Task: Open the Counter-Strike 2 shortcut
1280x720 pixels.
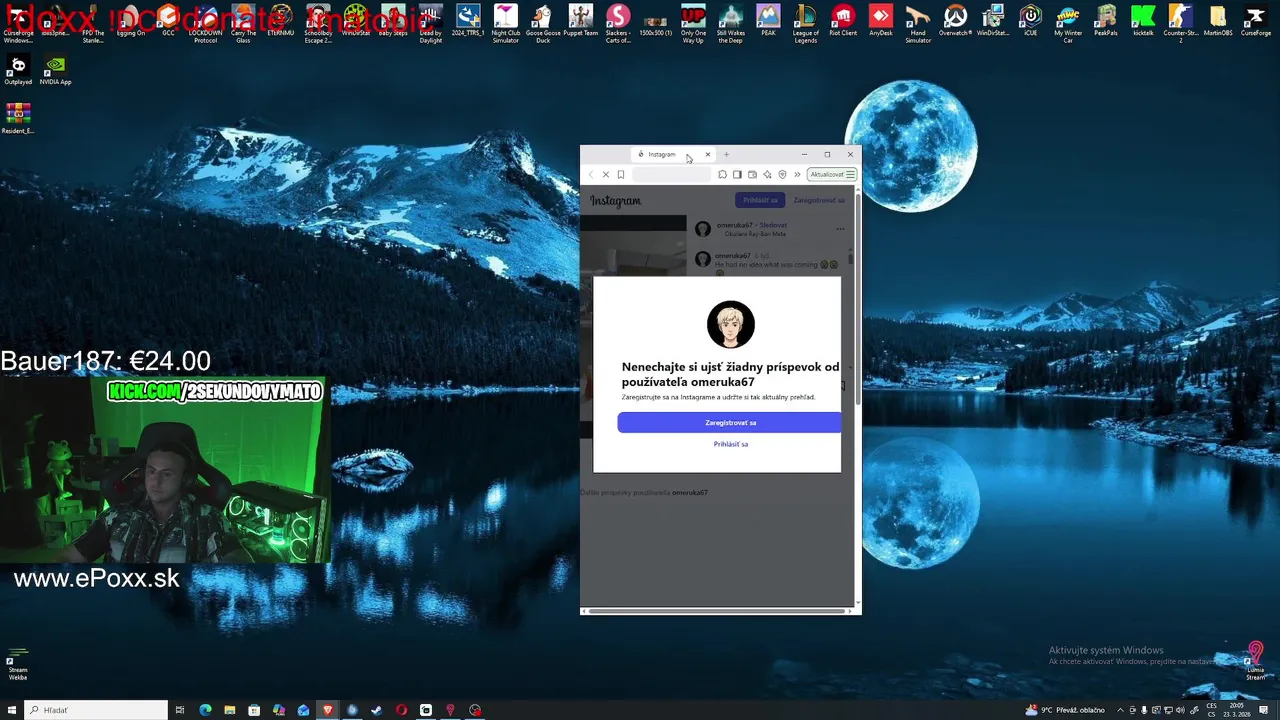Action: [x=1180, y=24]
